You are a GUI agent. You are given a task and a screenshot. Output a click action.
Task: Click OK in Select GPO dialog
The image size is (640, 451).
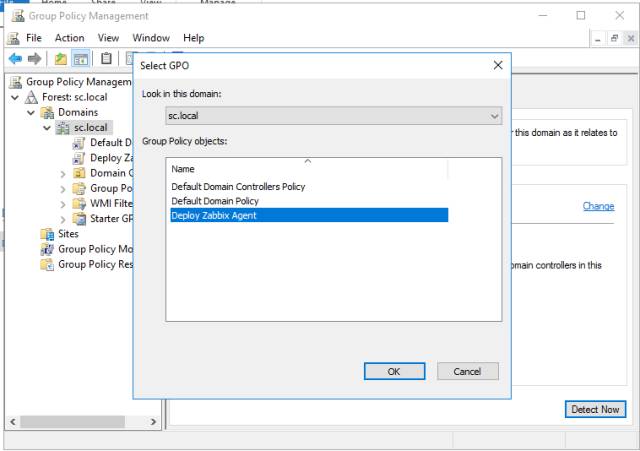click(x=394, y=371)
